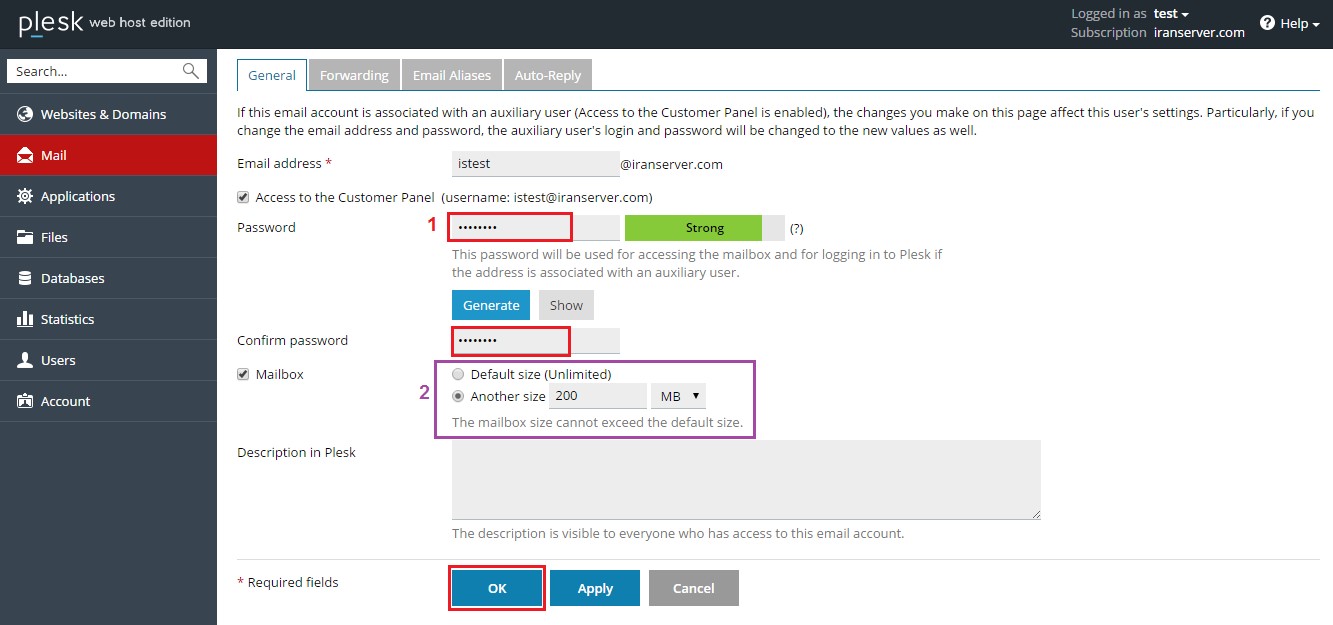Click the Show password button
This screenshot has height=625, width=1333.
click(x=566, y=305)
